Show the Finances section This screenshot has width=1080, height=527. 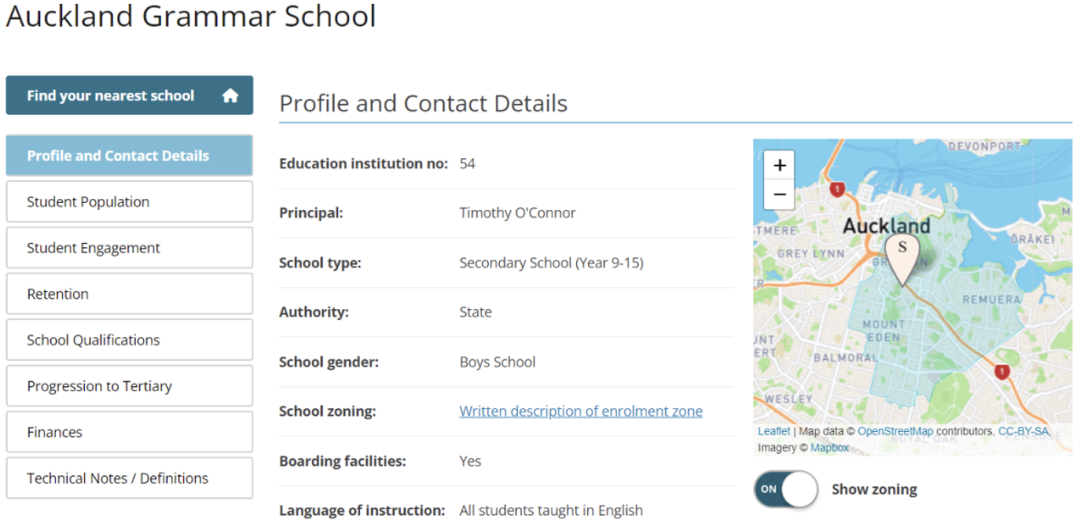(x=129, y=432)
